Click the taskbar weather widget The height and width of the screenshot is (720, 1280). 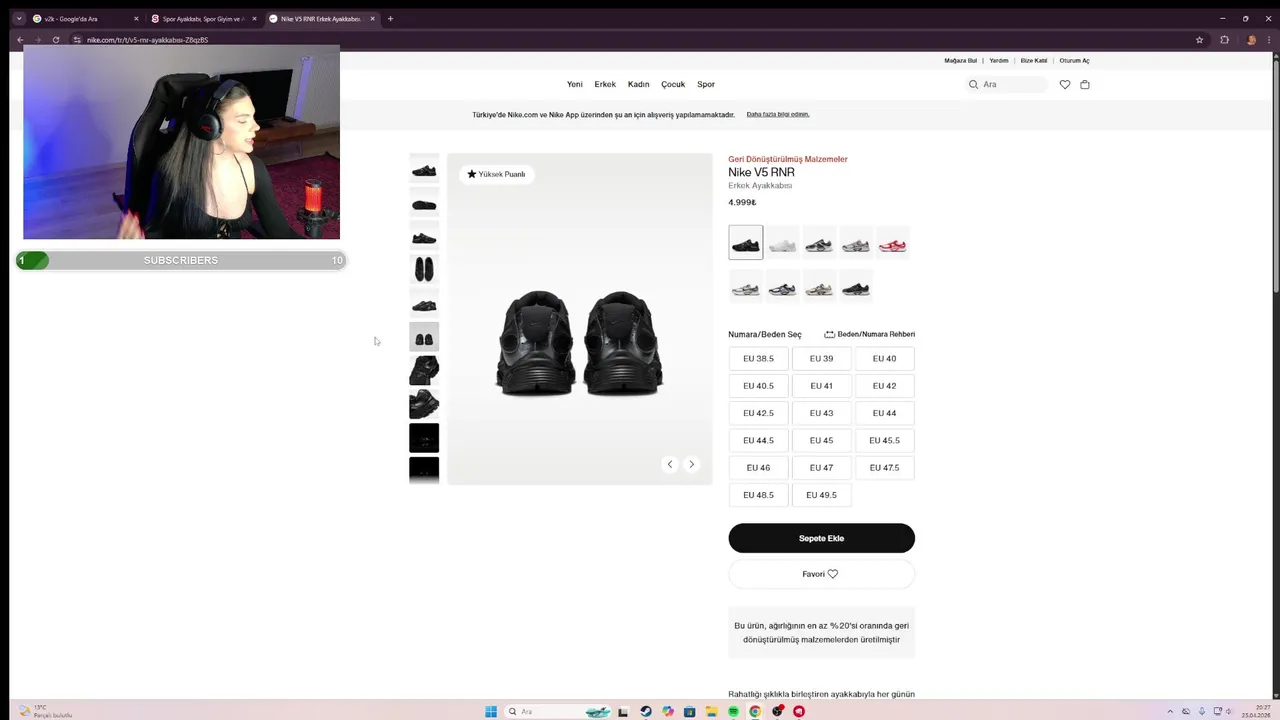click(45, 711)
